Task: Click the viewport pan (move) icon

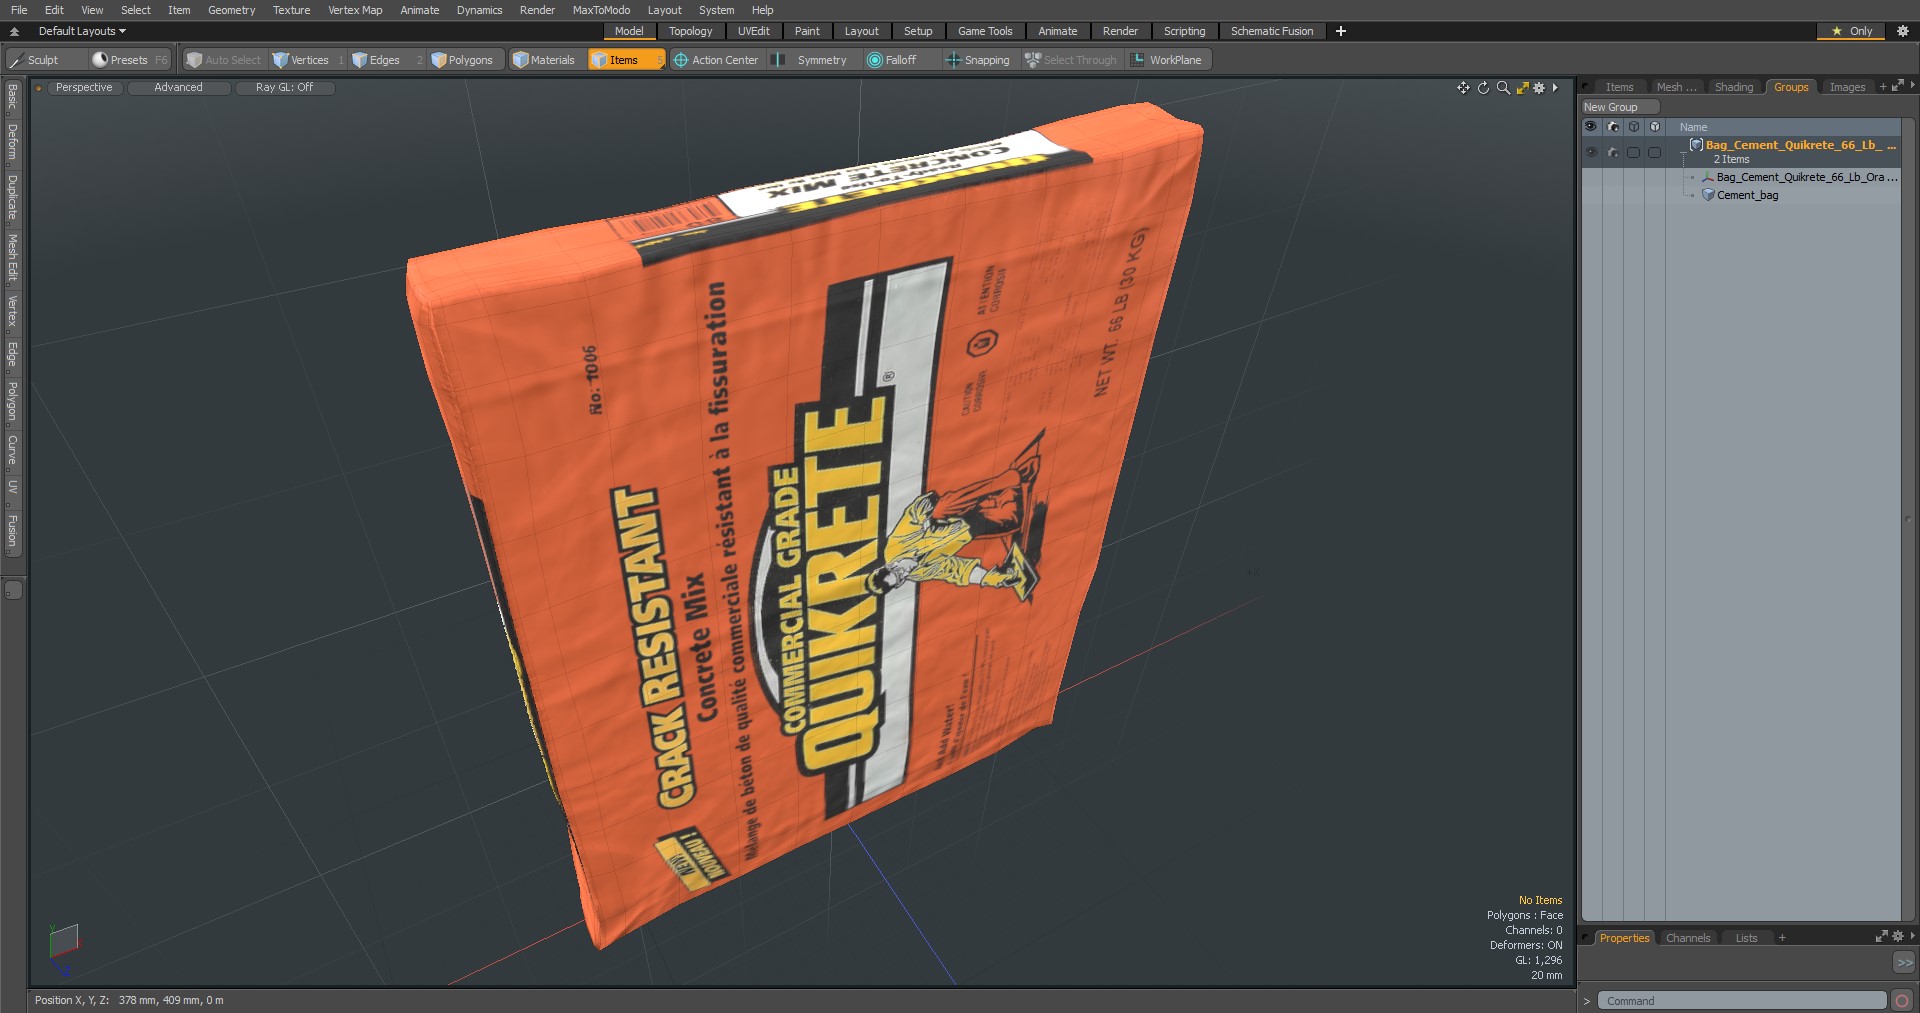Action: pos(1463,88)
